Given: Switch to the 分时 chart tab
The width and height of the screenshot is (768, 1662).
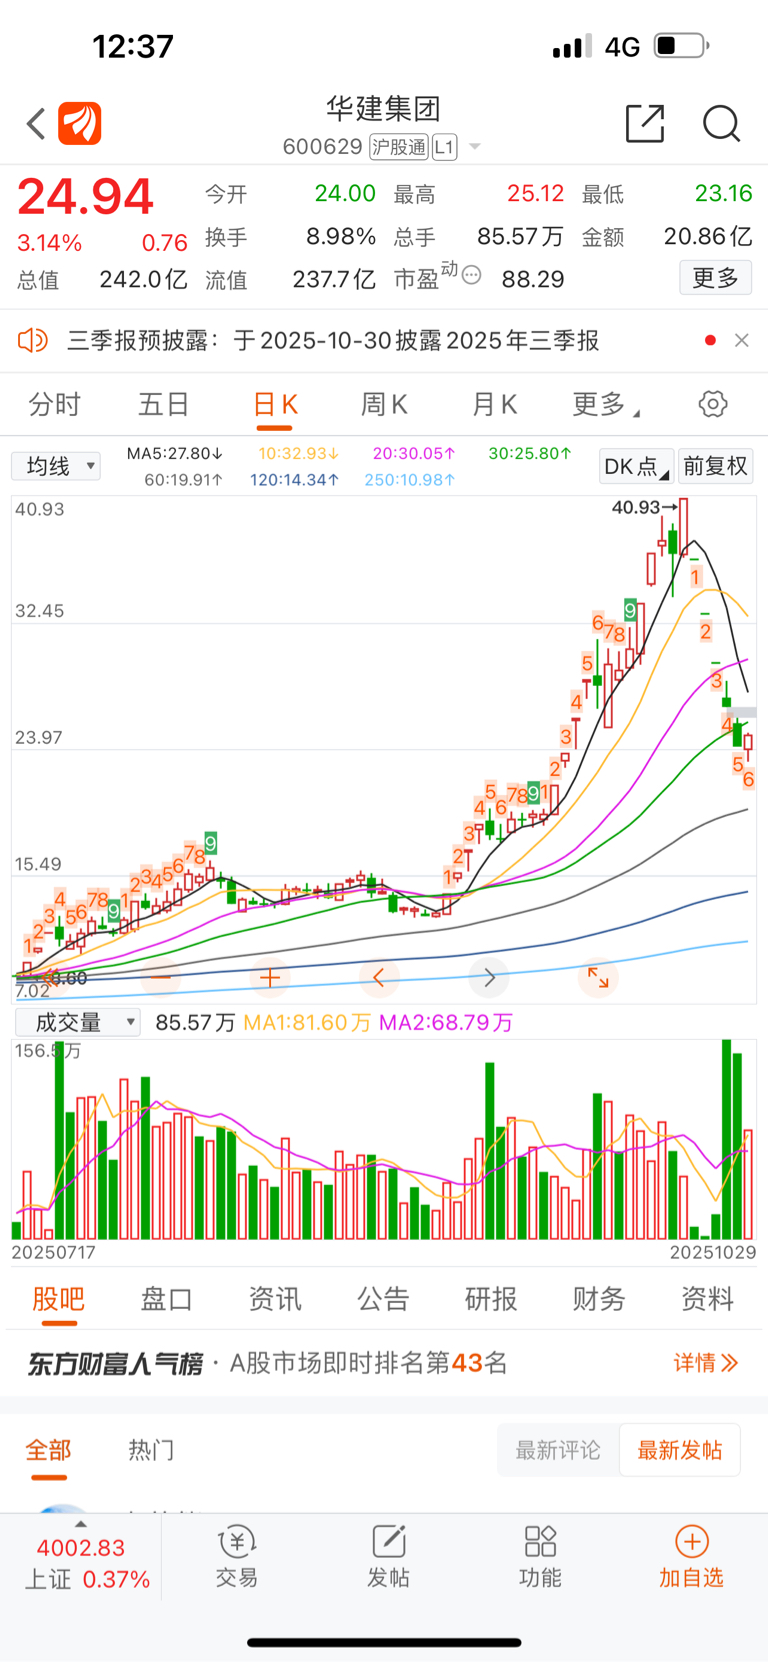Looking at the screenshot, I should pyautogui.click(x=54, y=404).
